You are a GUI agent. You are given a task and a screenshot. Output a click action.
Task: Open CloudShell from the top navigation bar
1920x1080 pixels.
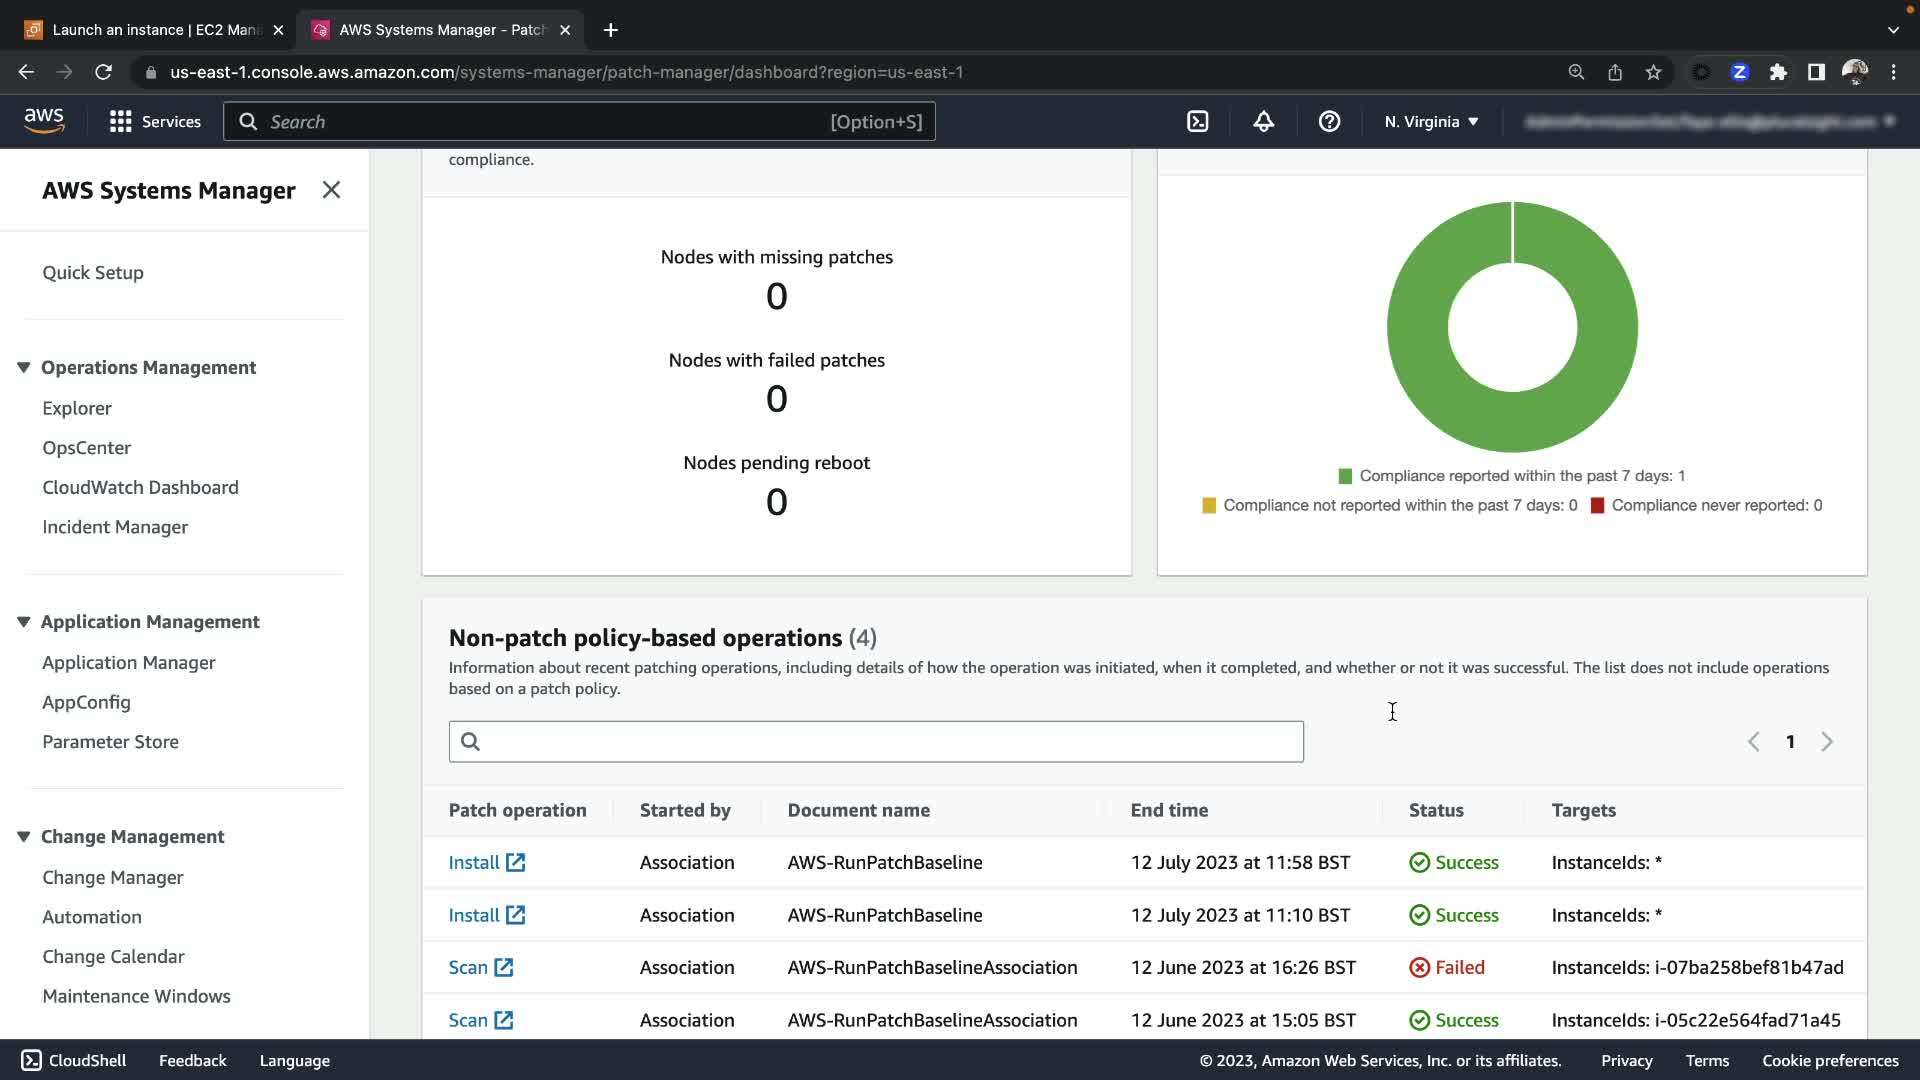tap(1197, 122)
